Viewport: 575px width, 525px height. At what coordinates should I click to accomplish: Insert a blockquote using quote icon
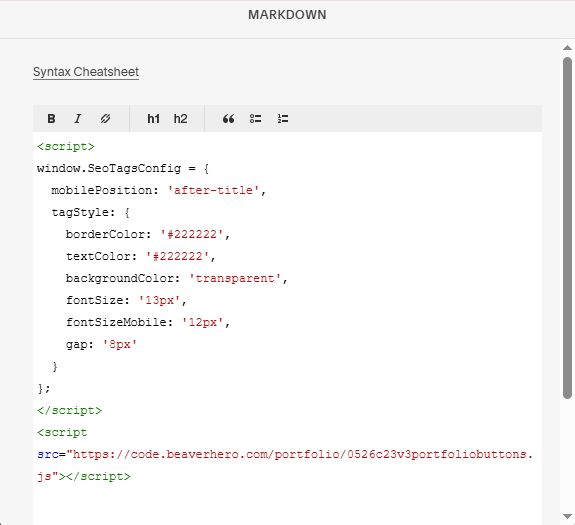228,119
